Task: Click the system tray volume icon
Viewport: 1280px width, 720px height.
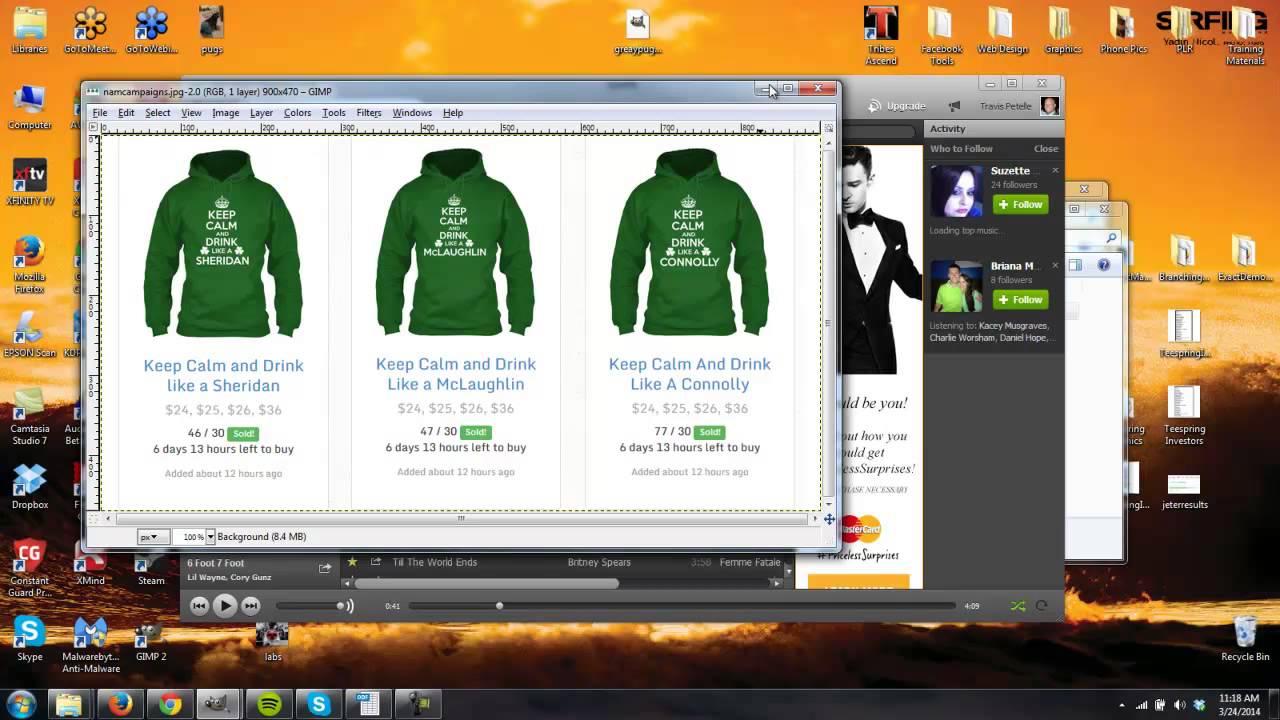Action: (x=1179, y=705)
